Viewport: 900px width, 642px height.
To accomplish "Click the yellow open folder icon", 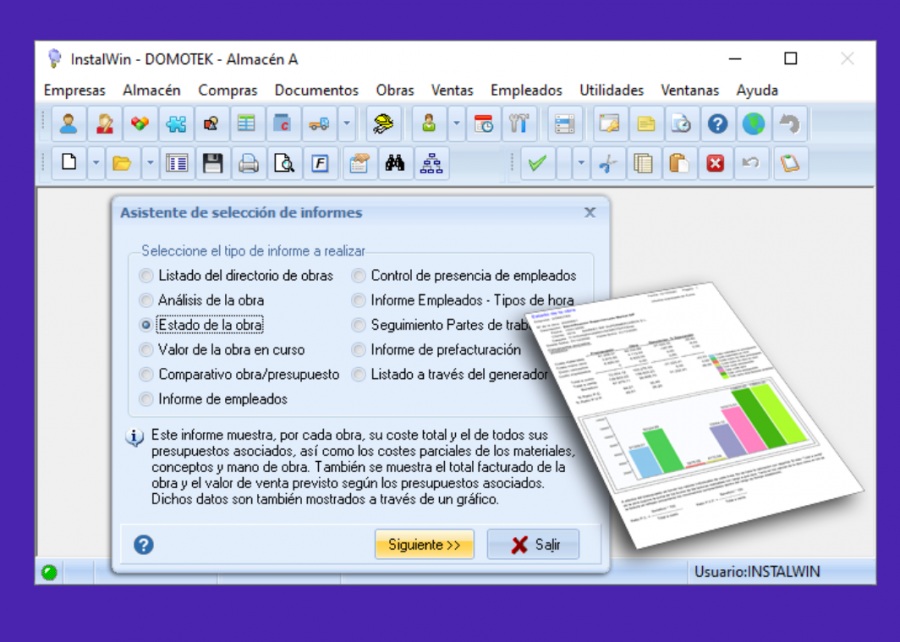I will 122,164.
